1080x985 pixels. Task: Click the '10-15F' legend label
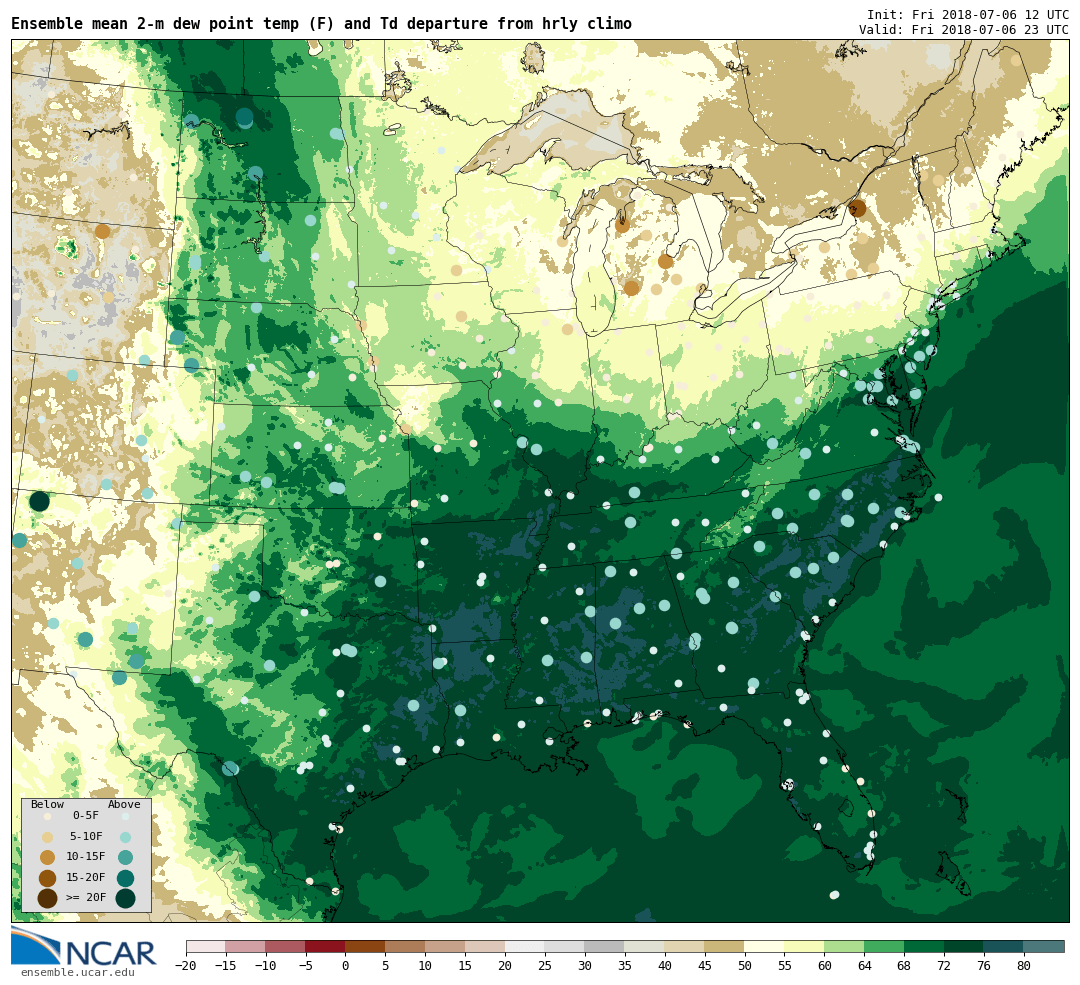86,857
